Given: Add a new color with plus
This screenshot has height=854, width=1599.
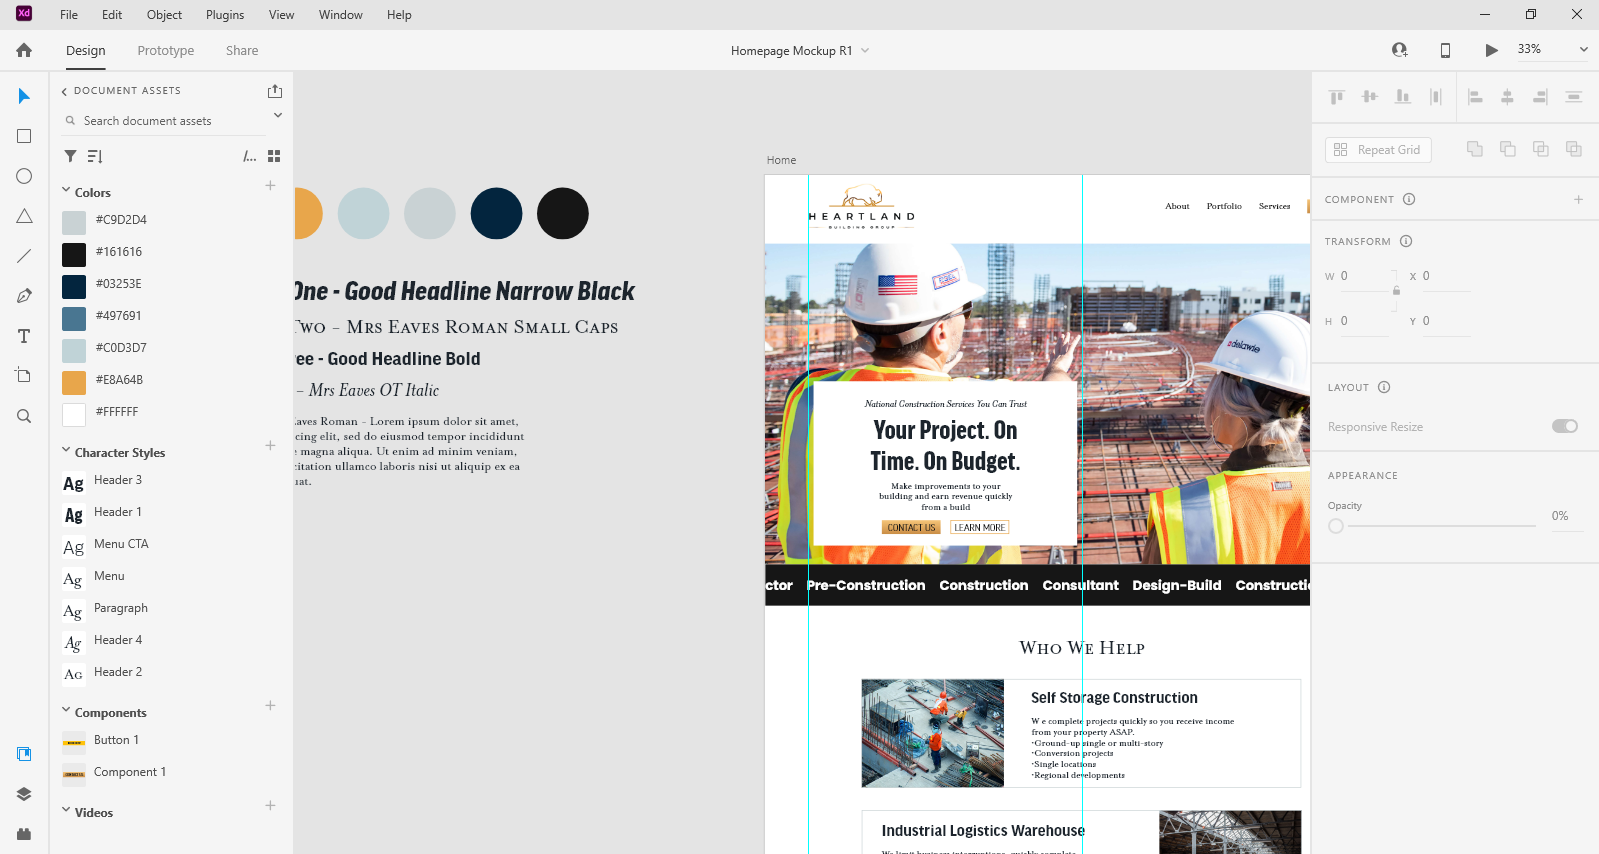Looking at the screenshot, I should coord(270,186).
